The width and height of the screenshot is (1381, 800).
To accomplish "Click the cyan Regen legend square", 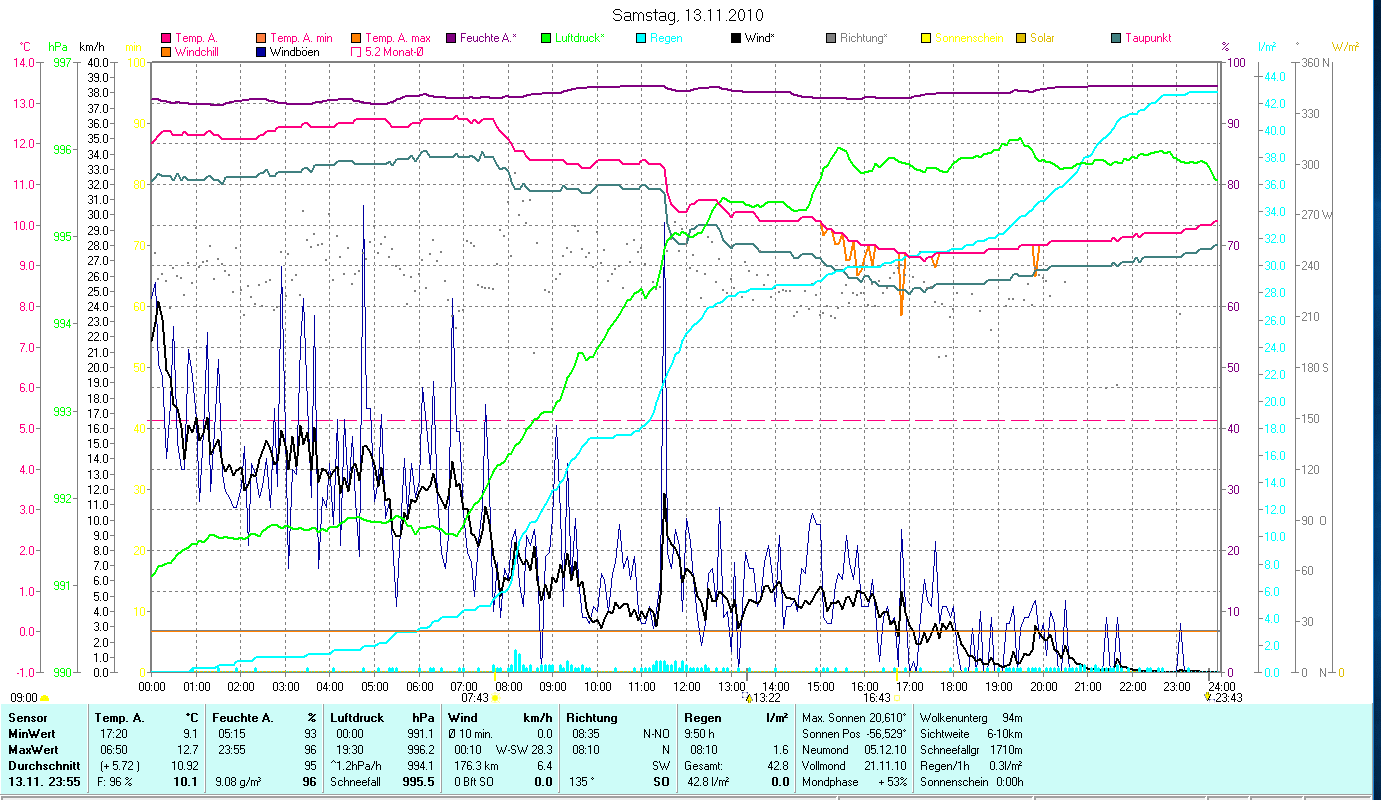I will click(x=641, y=39).
